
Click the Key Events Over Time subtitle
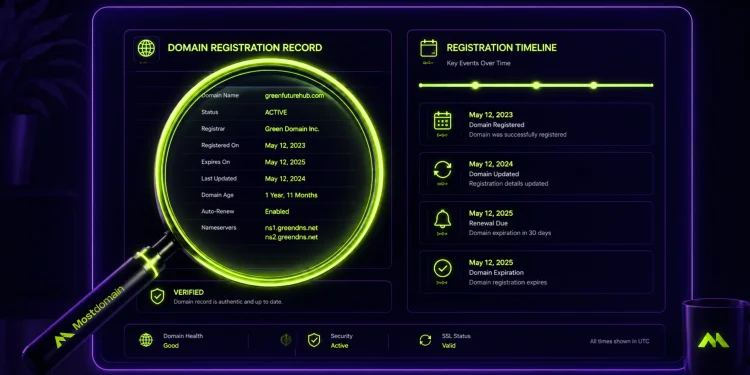[478, 63]
